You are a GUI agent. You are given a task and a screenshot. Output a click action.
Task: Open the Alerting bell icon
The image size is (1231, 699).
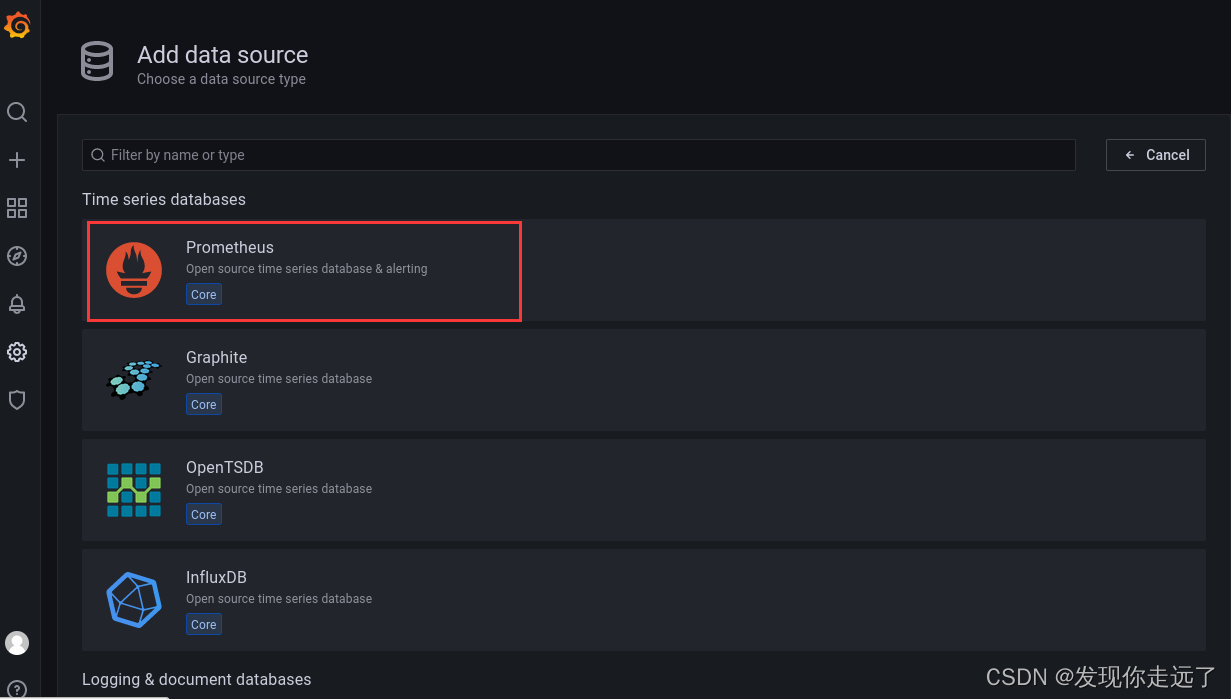tap(17, 304)
